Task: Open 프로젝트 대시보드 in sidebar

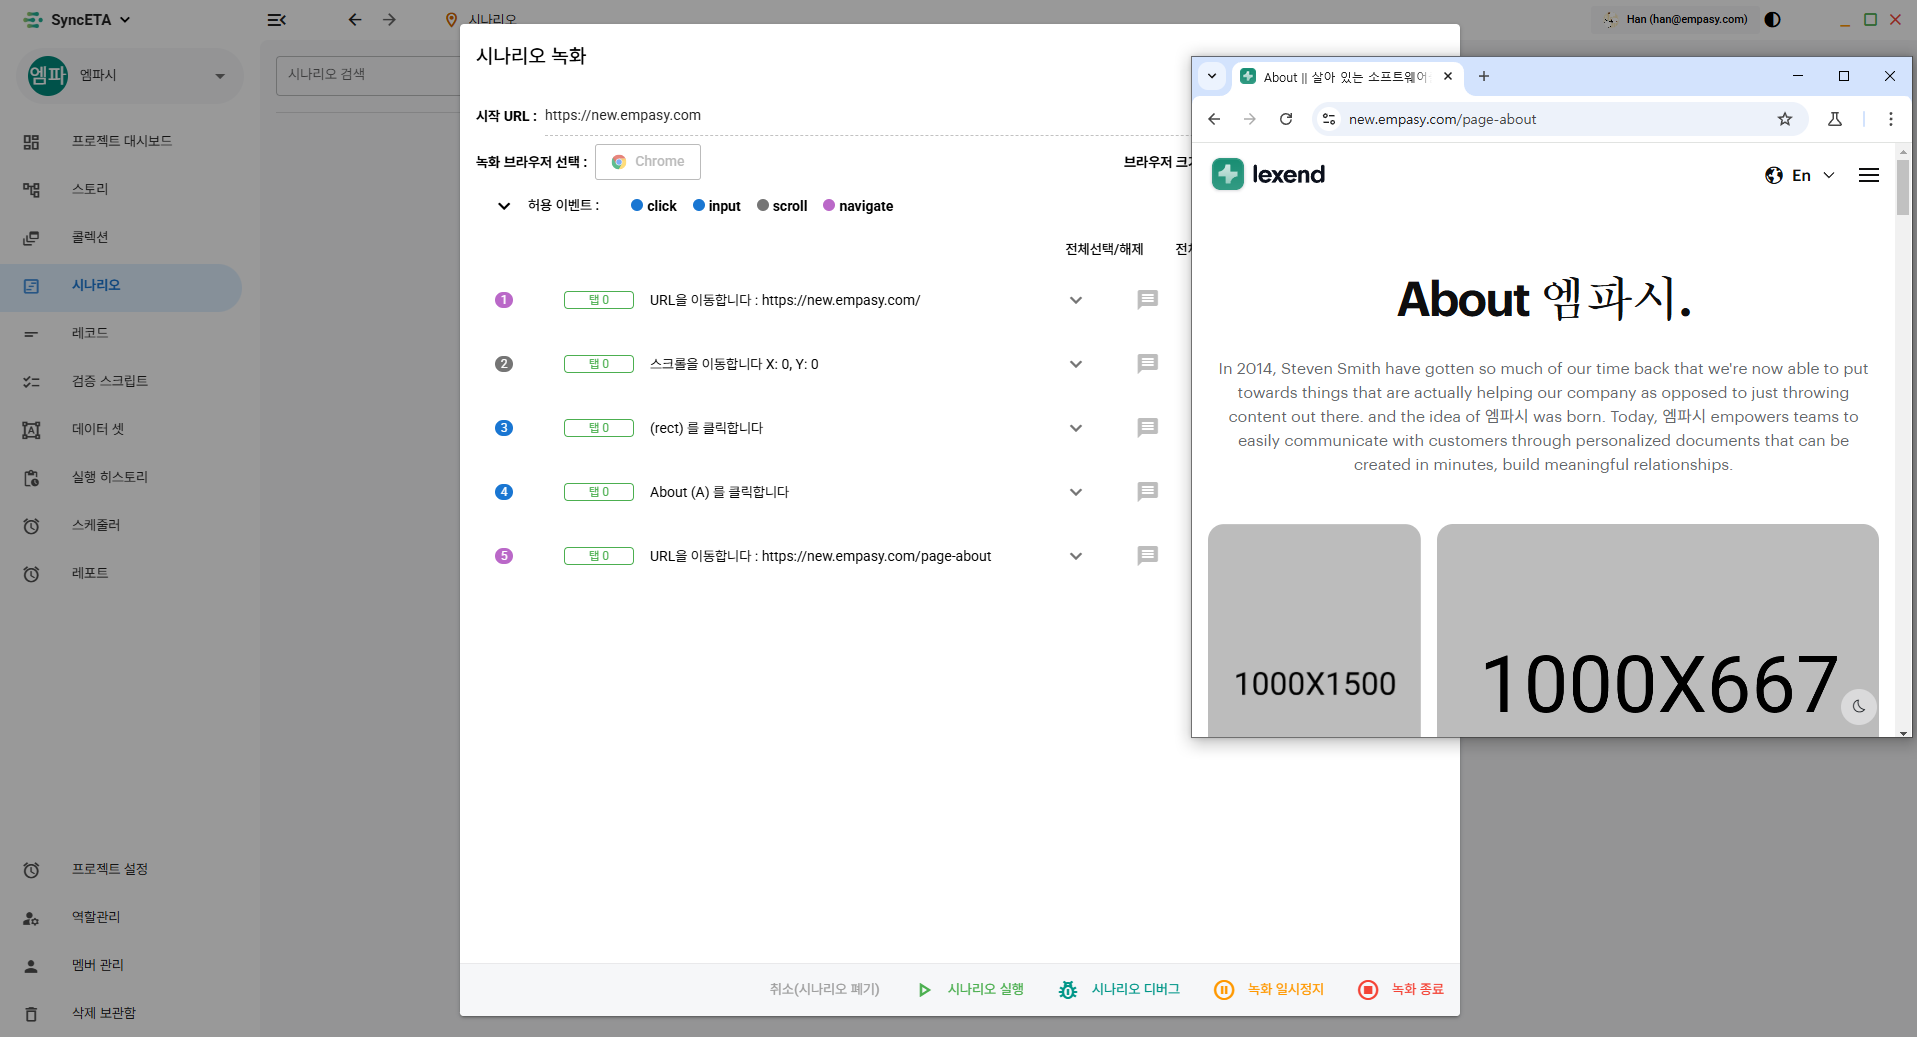Action: pyautogui.click(x=121, y=141)
